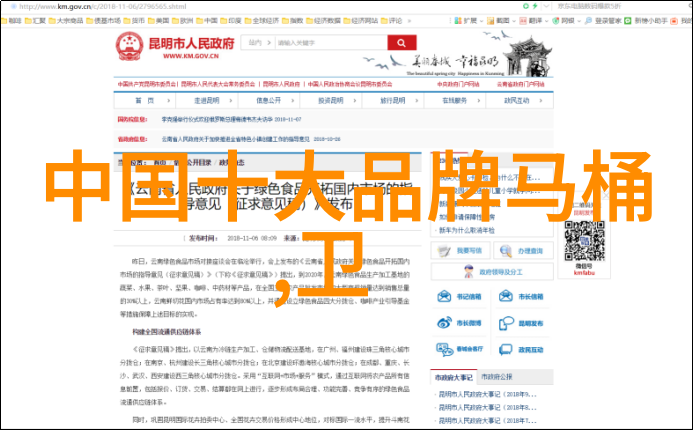
Task: Open the 债基市场 bookmark folder
Action: pos(103,21)
